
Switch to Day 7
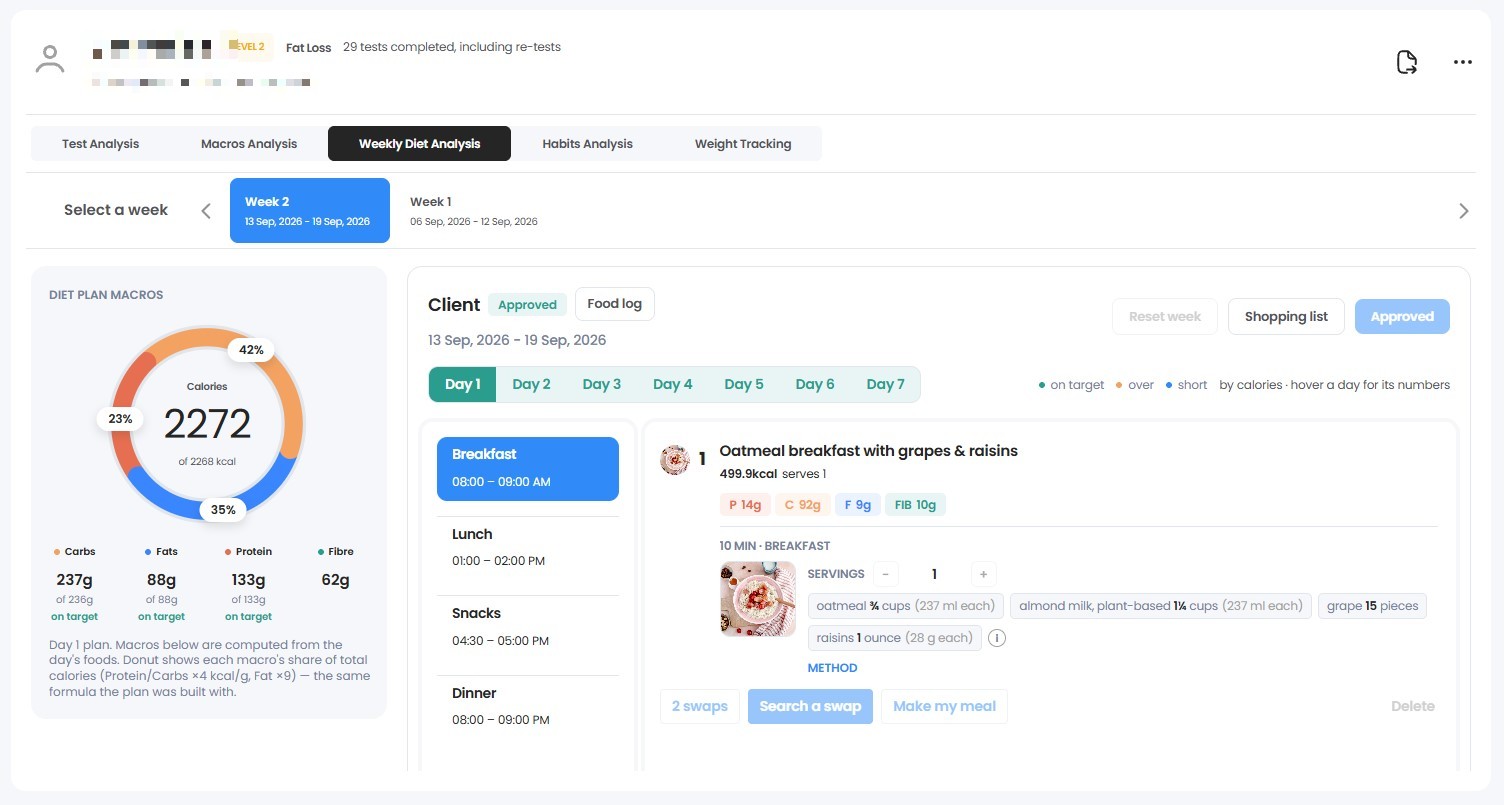pos(886,384)
